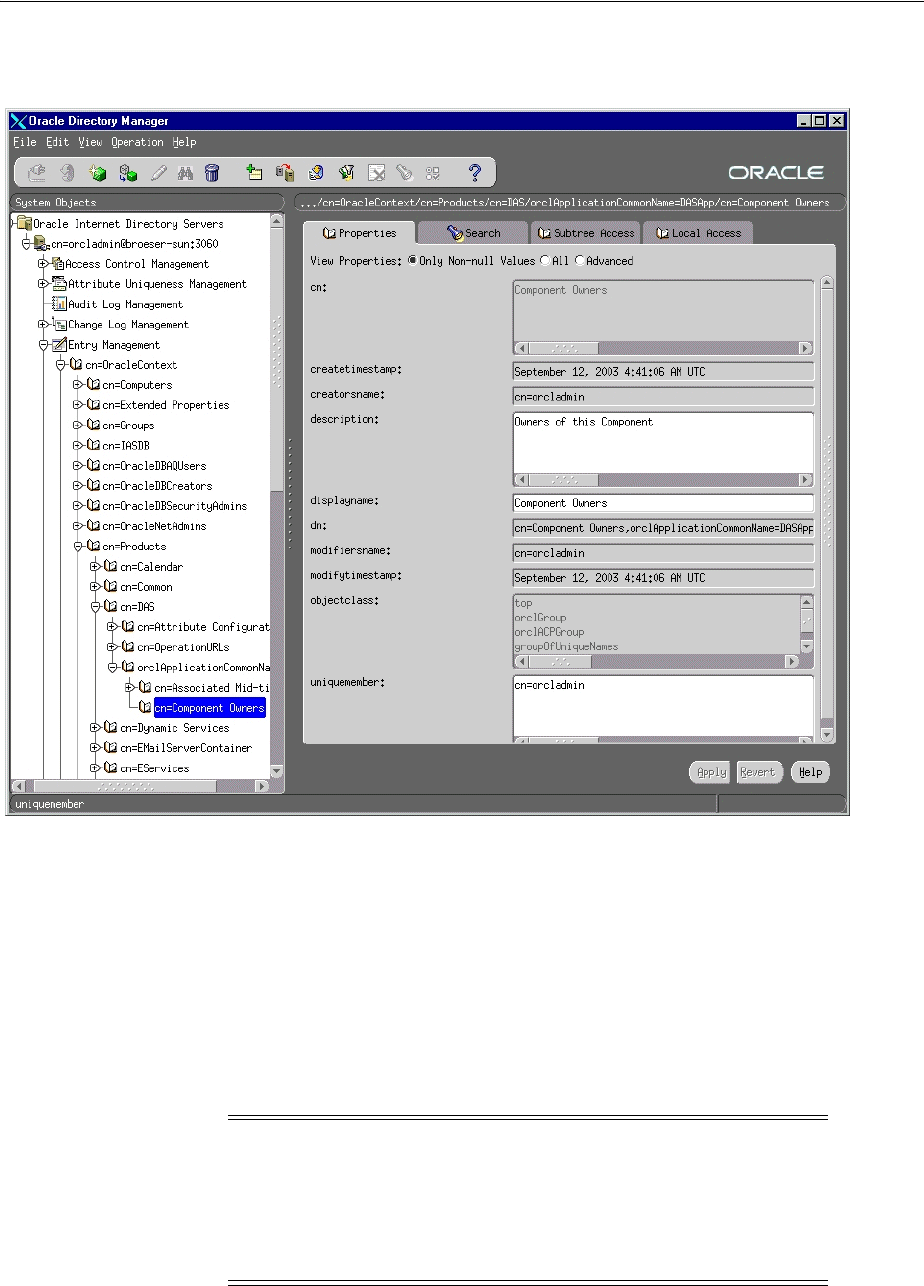Click the flashlight toolbar icon
Image resolution: width=924 pixels, height=1286 pixels.
[404, 173]
